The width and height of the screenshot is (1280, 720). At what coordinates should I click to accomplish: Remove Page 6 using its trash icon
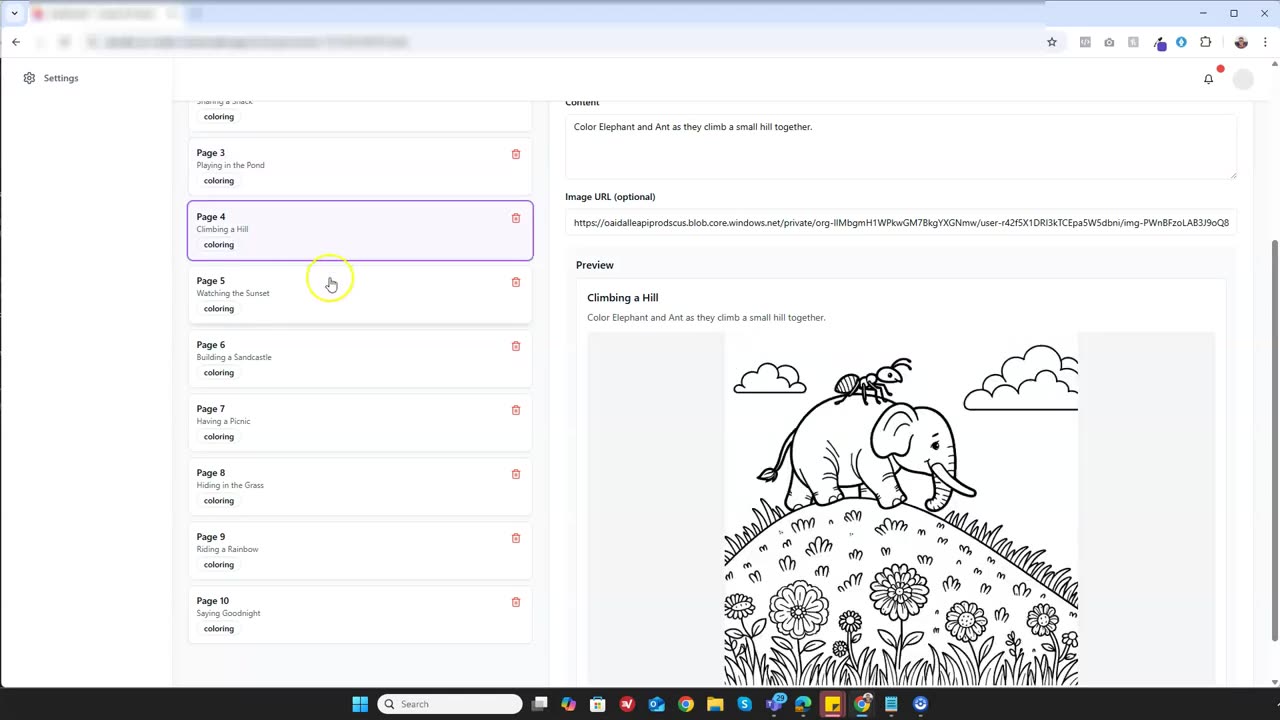point(516,346)
